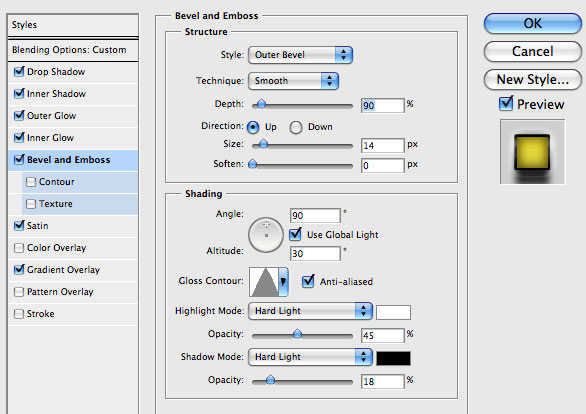Viewport: 586px width, 414px height.
Task: Click the angle and altitude light dial
Action: tap(266, 235)
